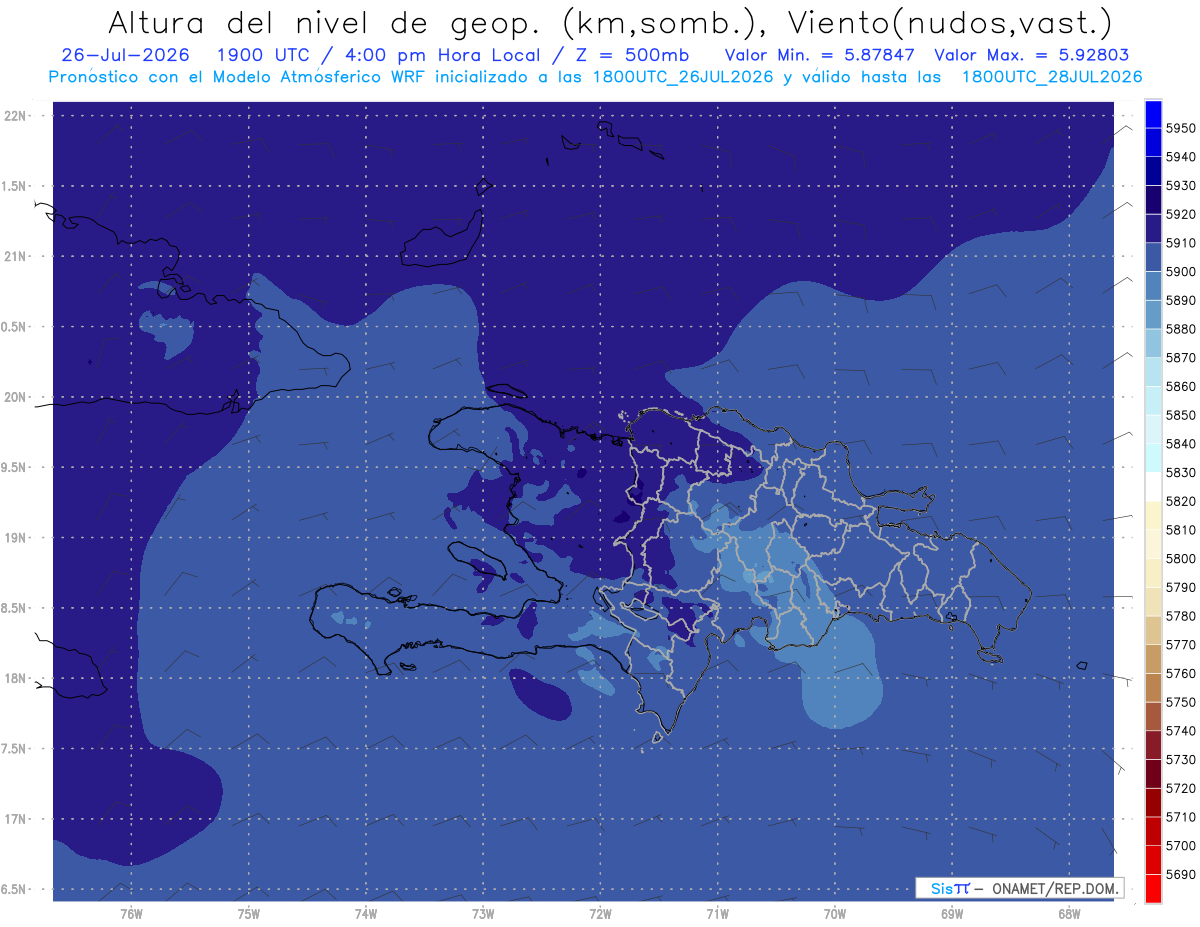Click 'Valor Min. = 5.87847' text

coord(819,55)
